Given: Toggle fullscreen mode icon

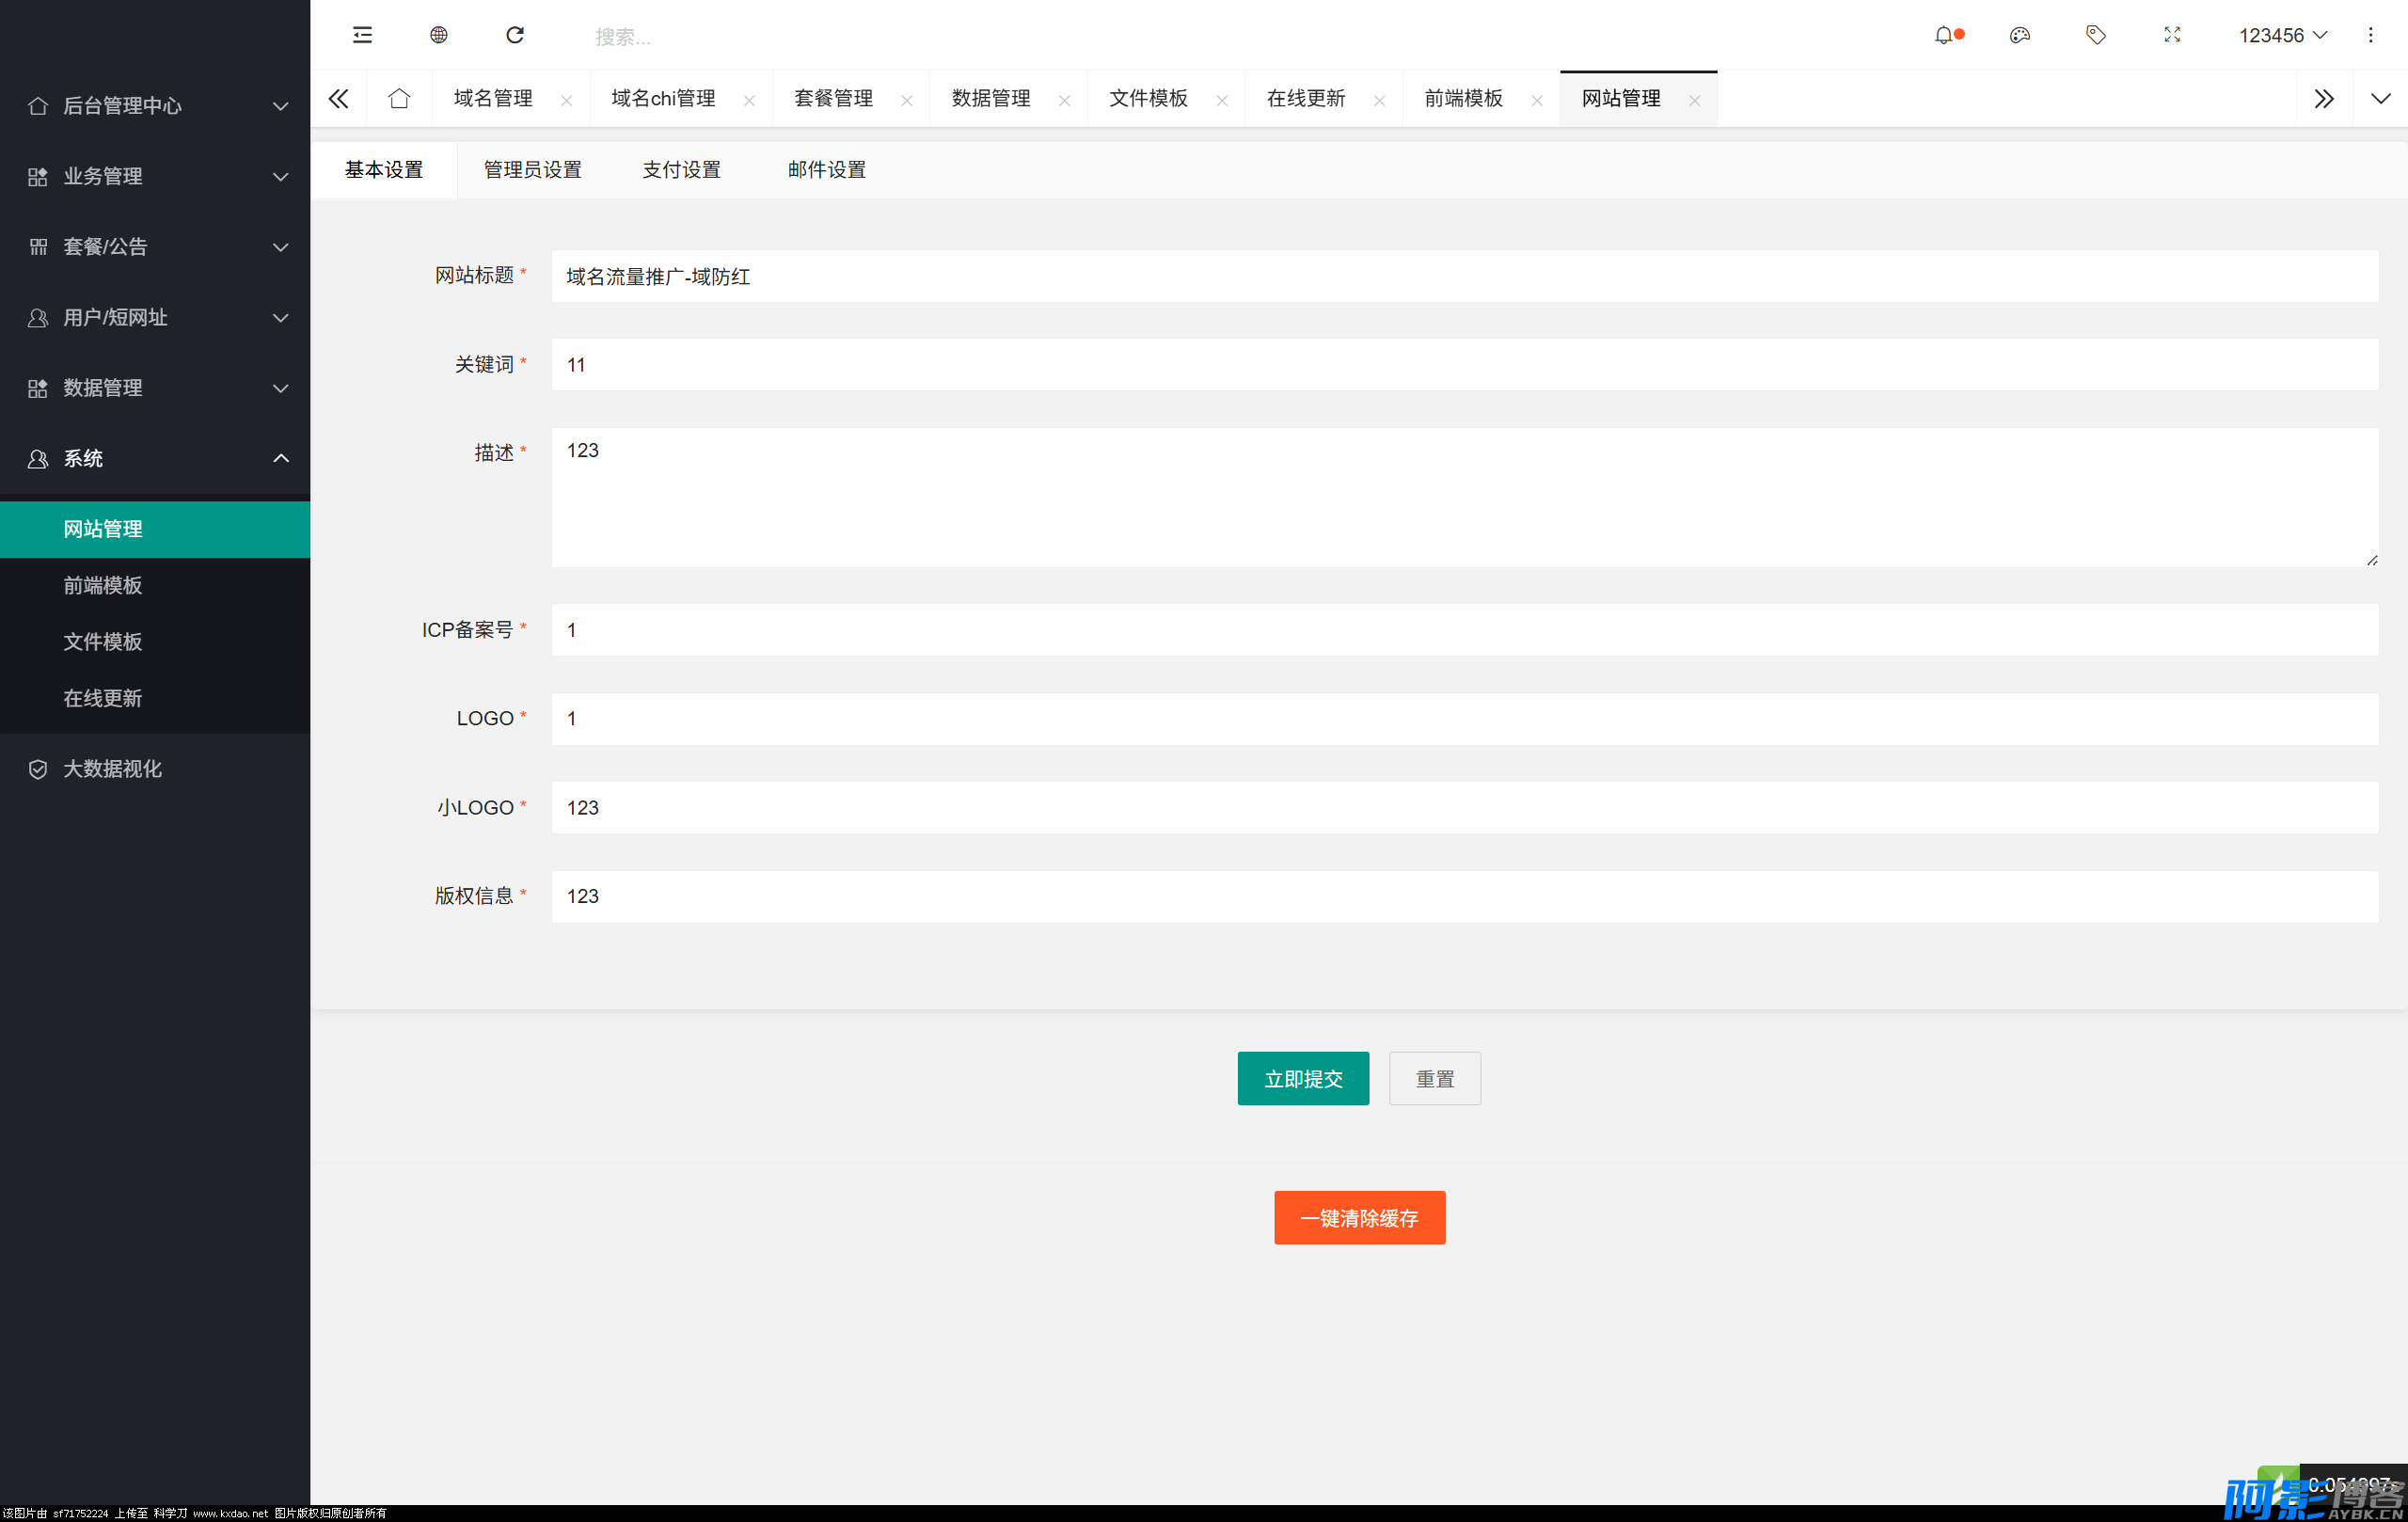Looking at the screenshot, I should pos(2171,35).
